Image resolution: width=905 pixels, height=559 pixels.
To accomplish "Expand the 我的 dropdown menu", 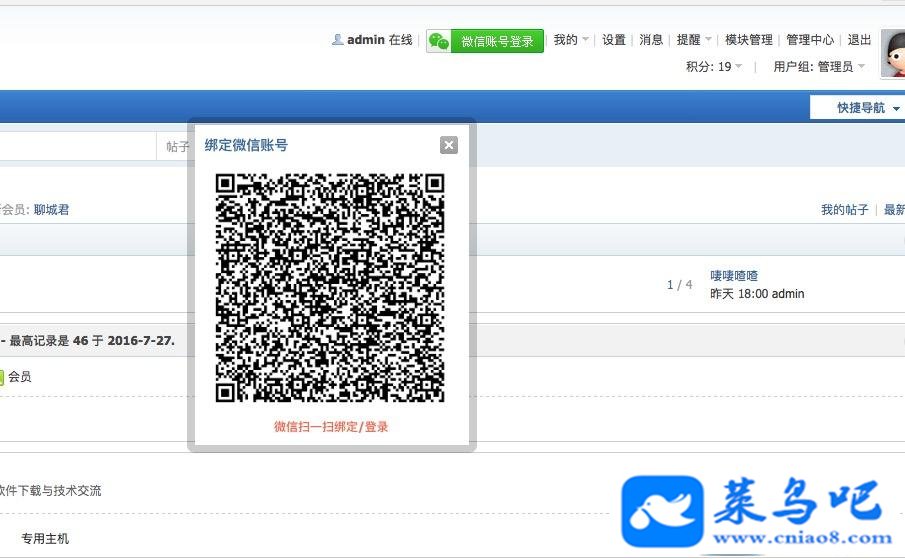I will tap(571, 40).
